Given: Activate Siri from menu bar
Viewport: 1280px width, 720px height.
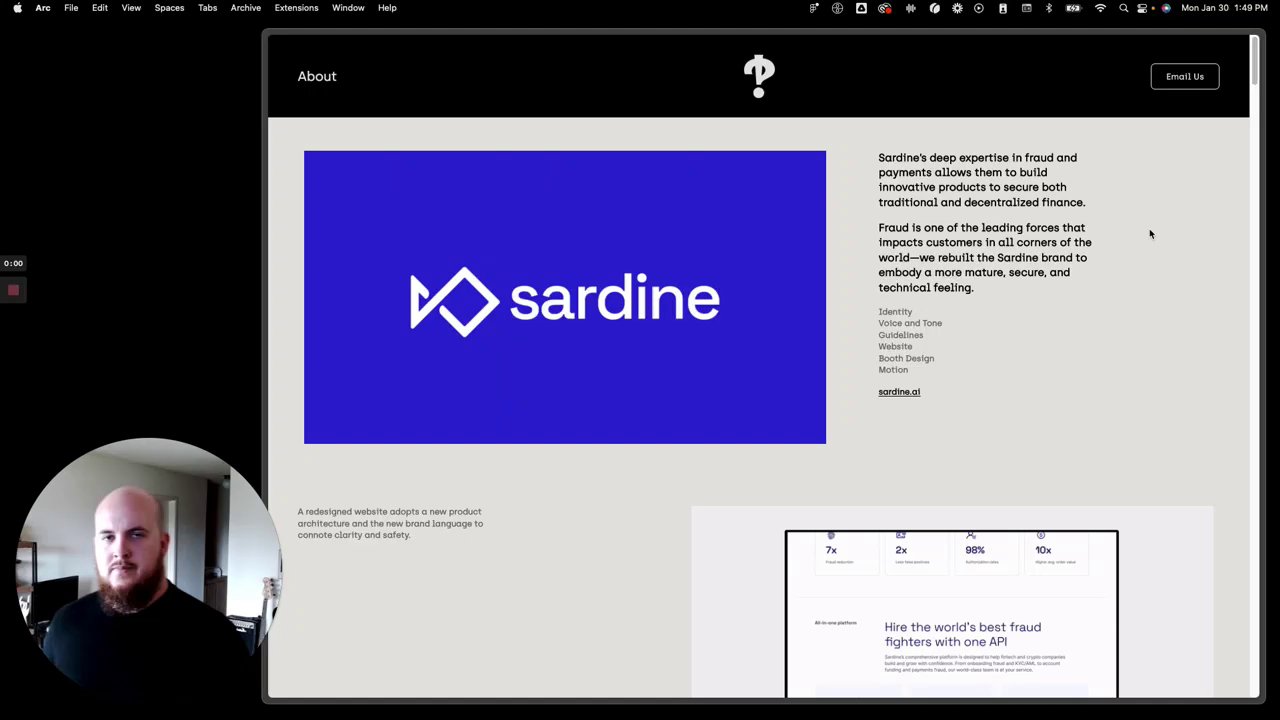Looking at the screenshot, I should 1166,8.
